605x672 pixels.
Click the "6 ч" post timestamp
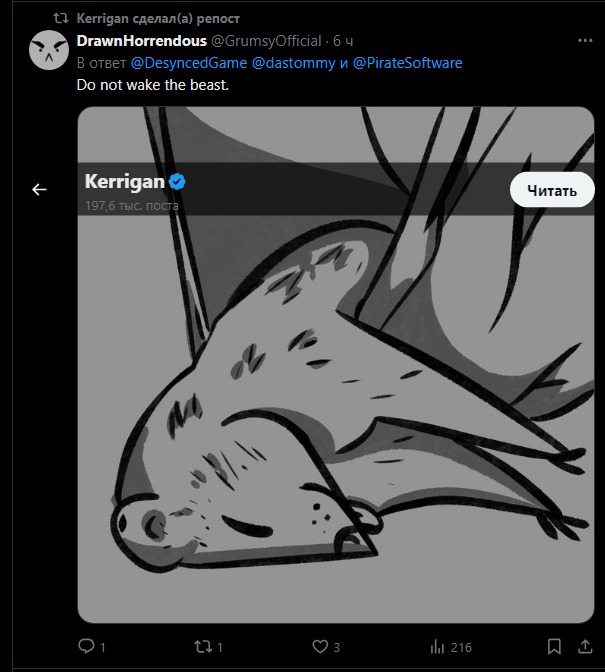click(x=342, y=41)
